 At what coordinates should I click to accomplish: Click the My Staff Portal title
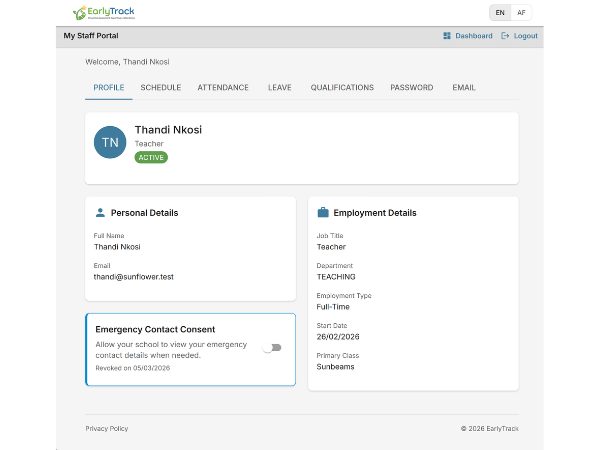point(91,36)
